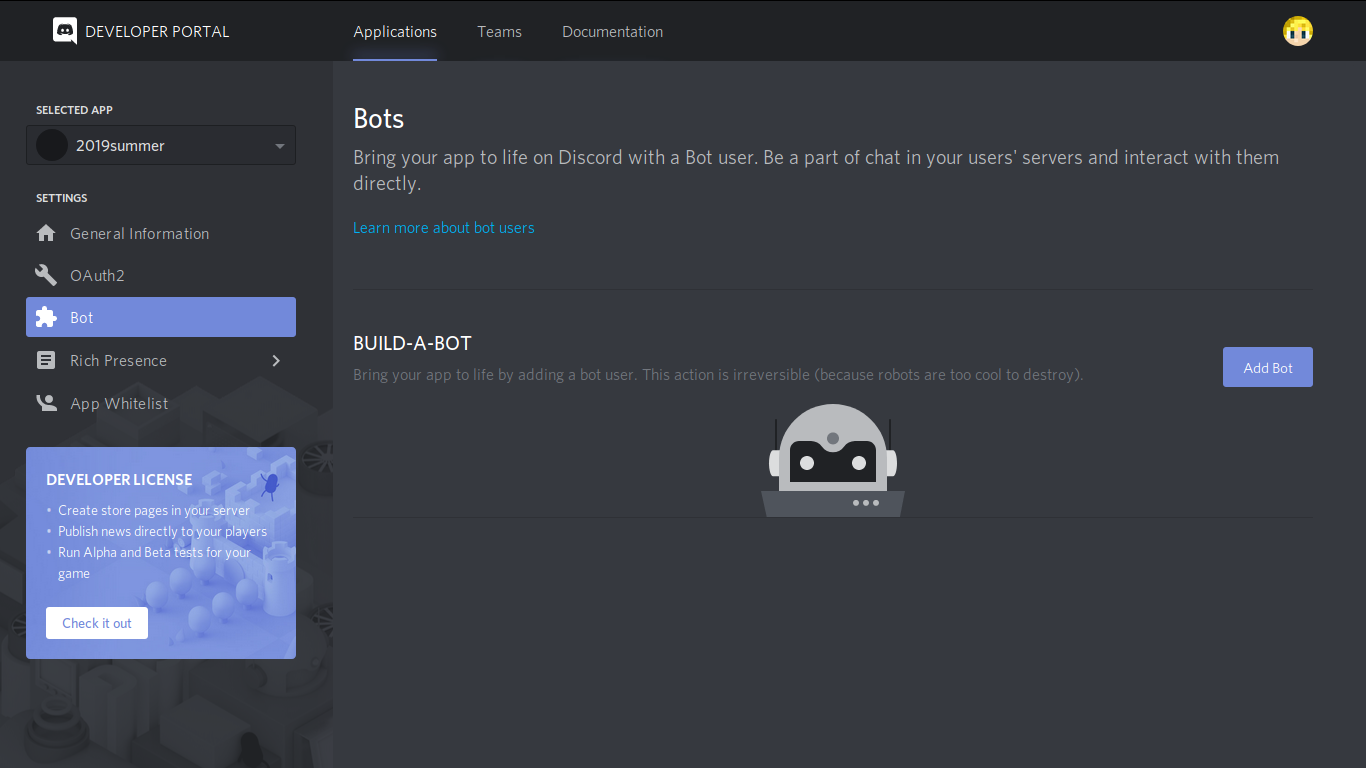The width and height of the screenshot is (1366, 768).
Task: Open App Whitelist settings
Action: click(x=161, y=403)
